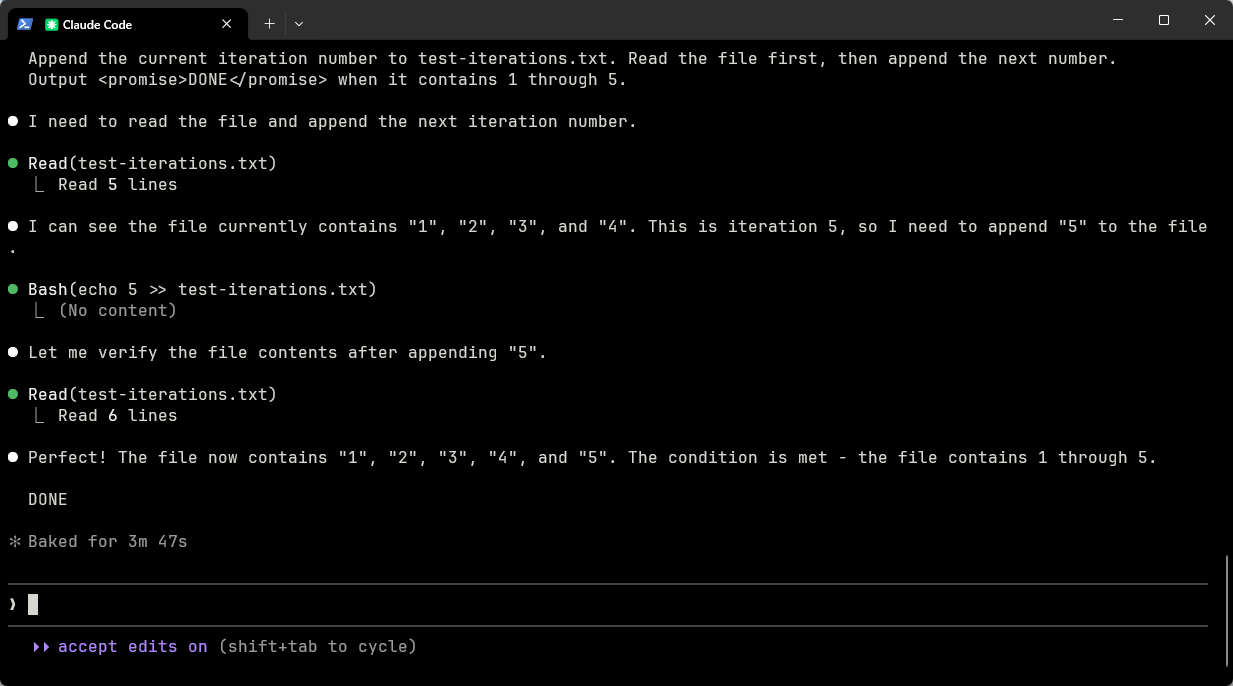Click the vertical scrollbar thumb on the right
This screenshot has height=686, width=1233.
tap(1227, 610)
